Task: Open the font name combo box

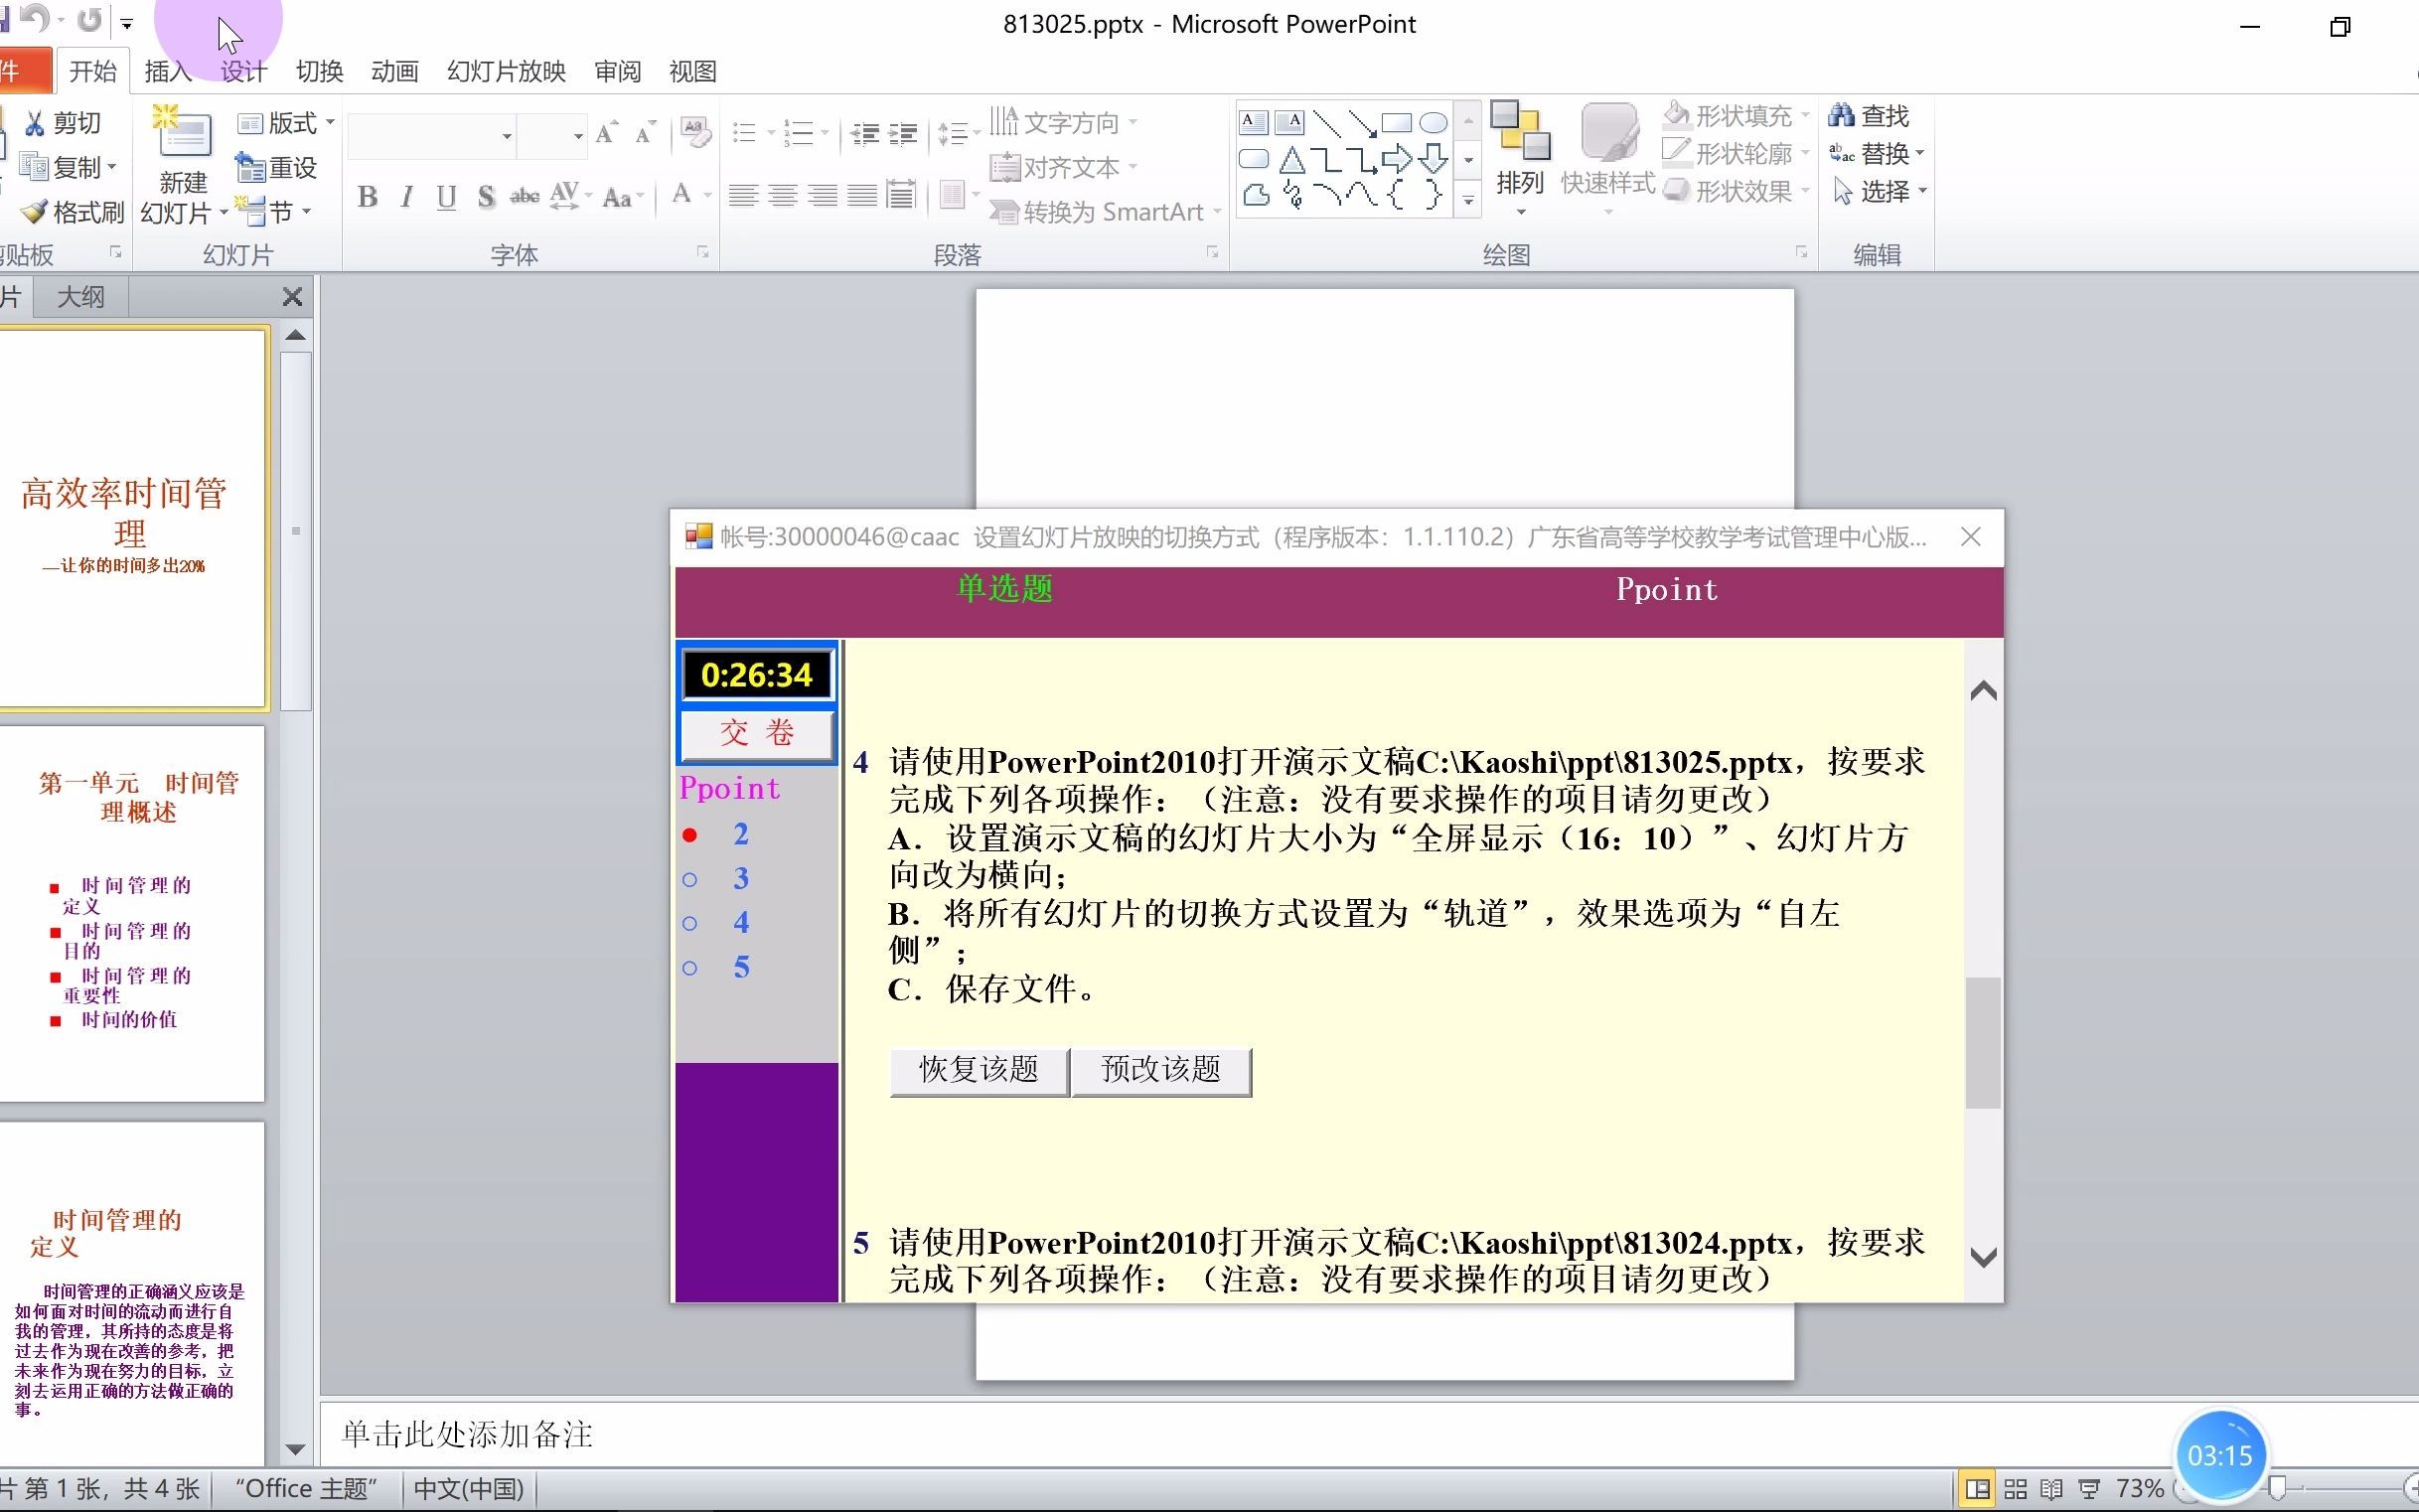Action: tap(431, 135)
